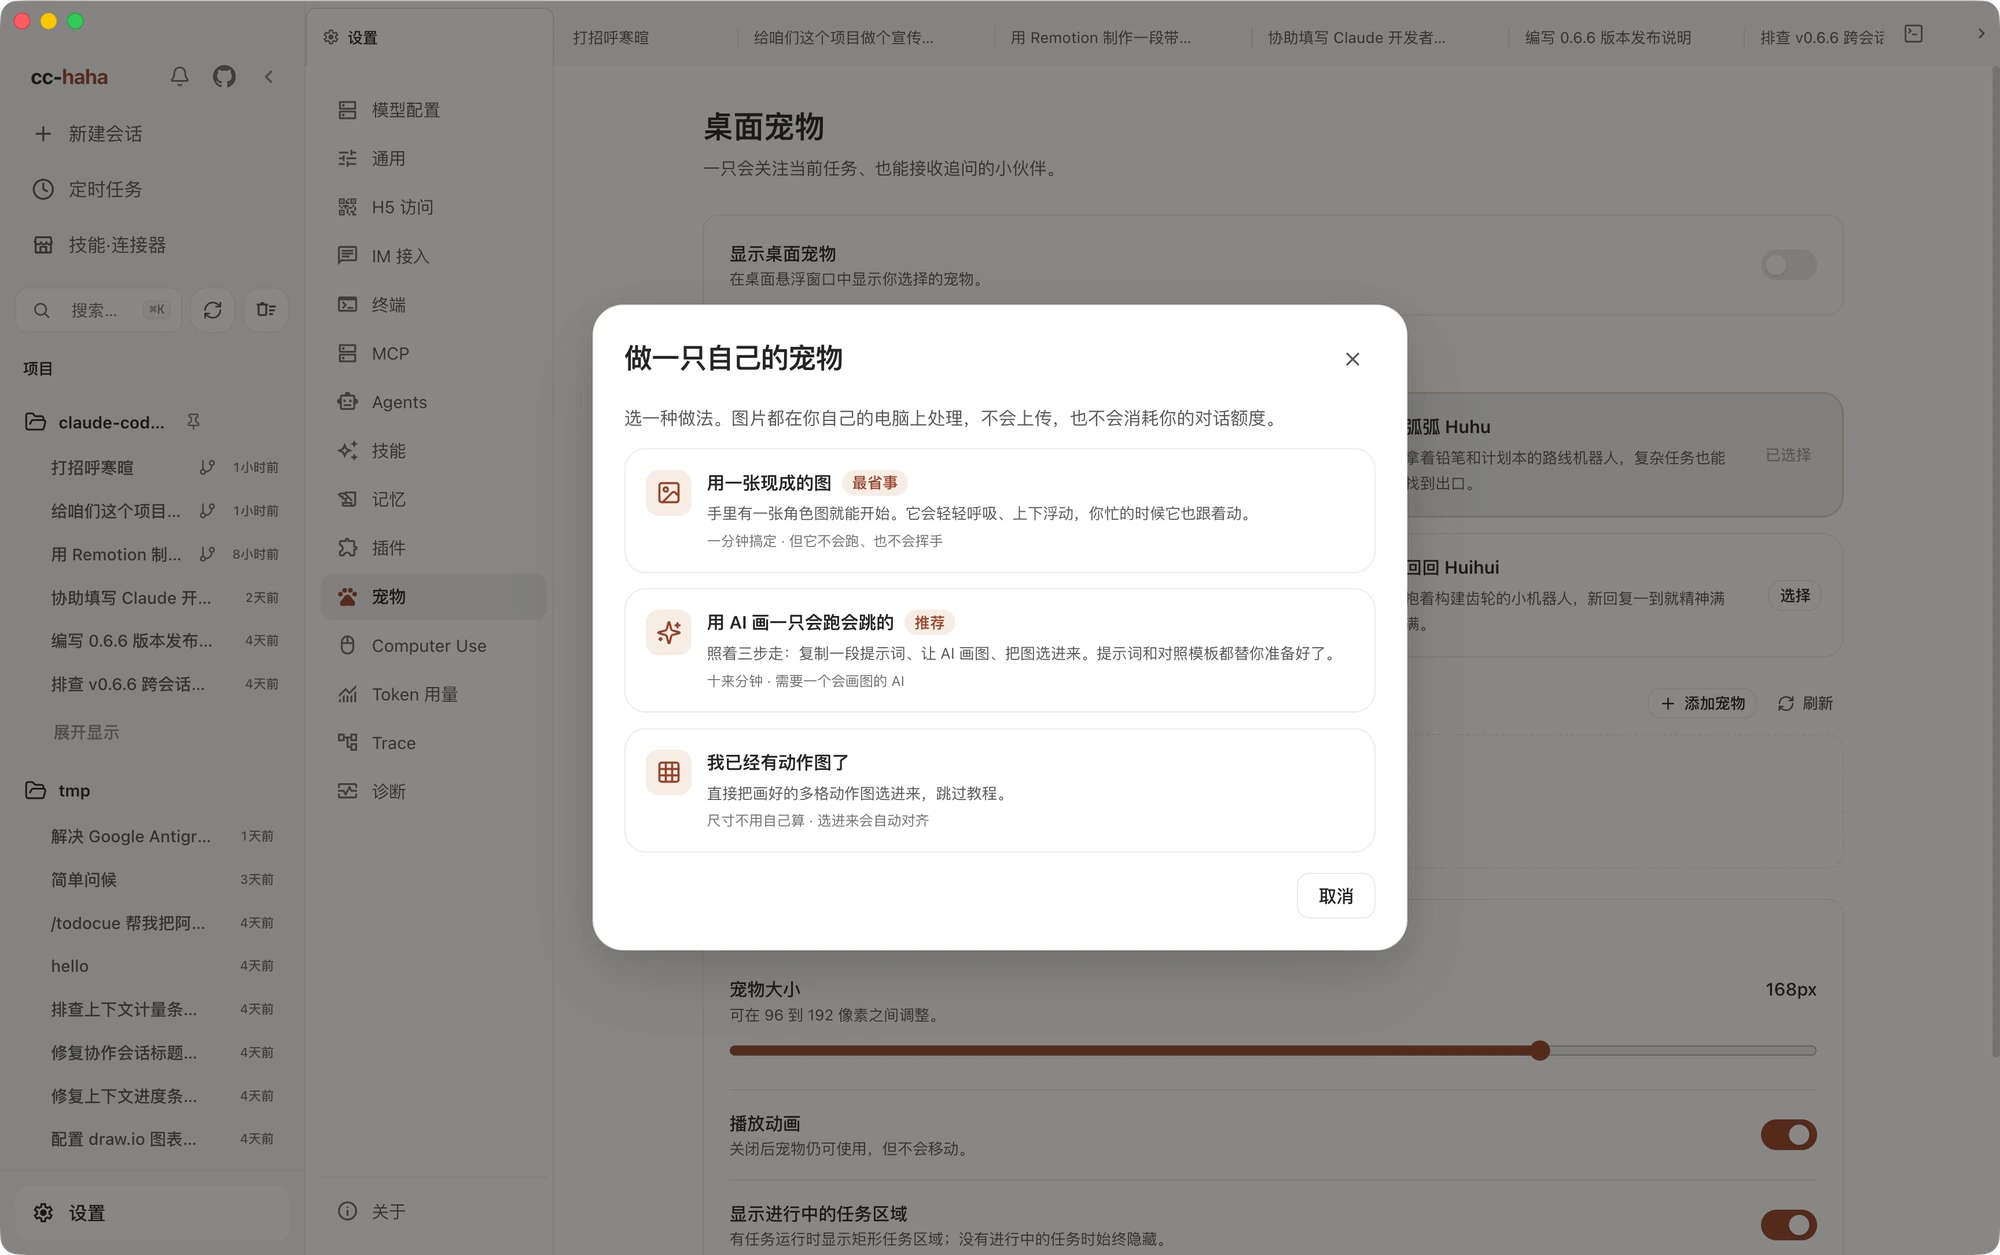Image resolution: width=2000 pixels, height=1255 pixels.
Task: Click the delete-list icon beside refresh
Action: (x=266, y=310)
